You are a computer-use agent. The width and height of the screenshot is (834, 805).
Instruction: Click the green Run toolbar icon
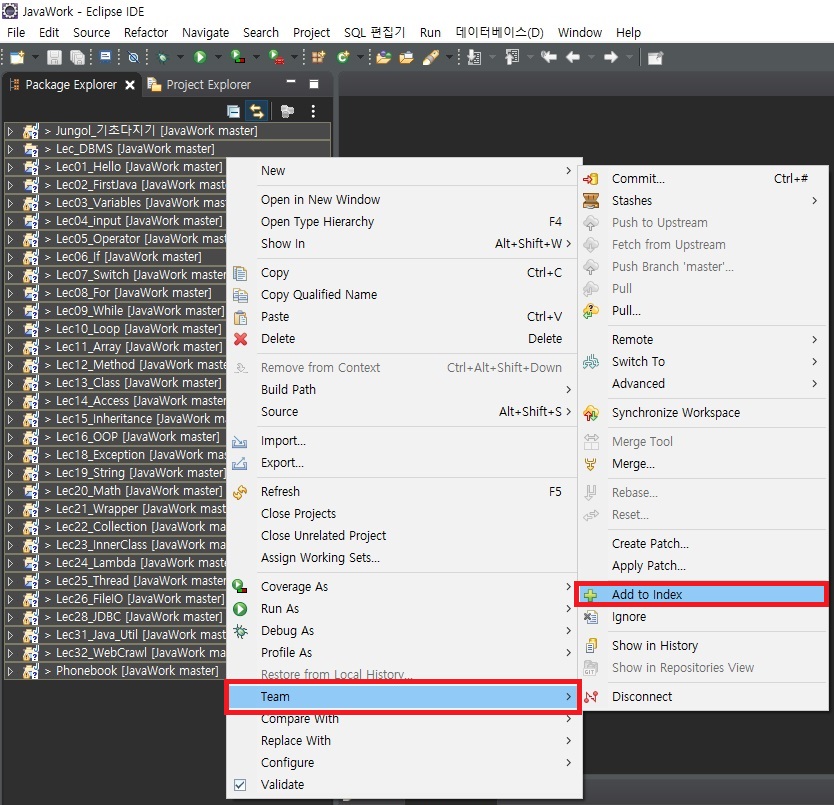[x=200, y=57]
